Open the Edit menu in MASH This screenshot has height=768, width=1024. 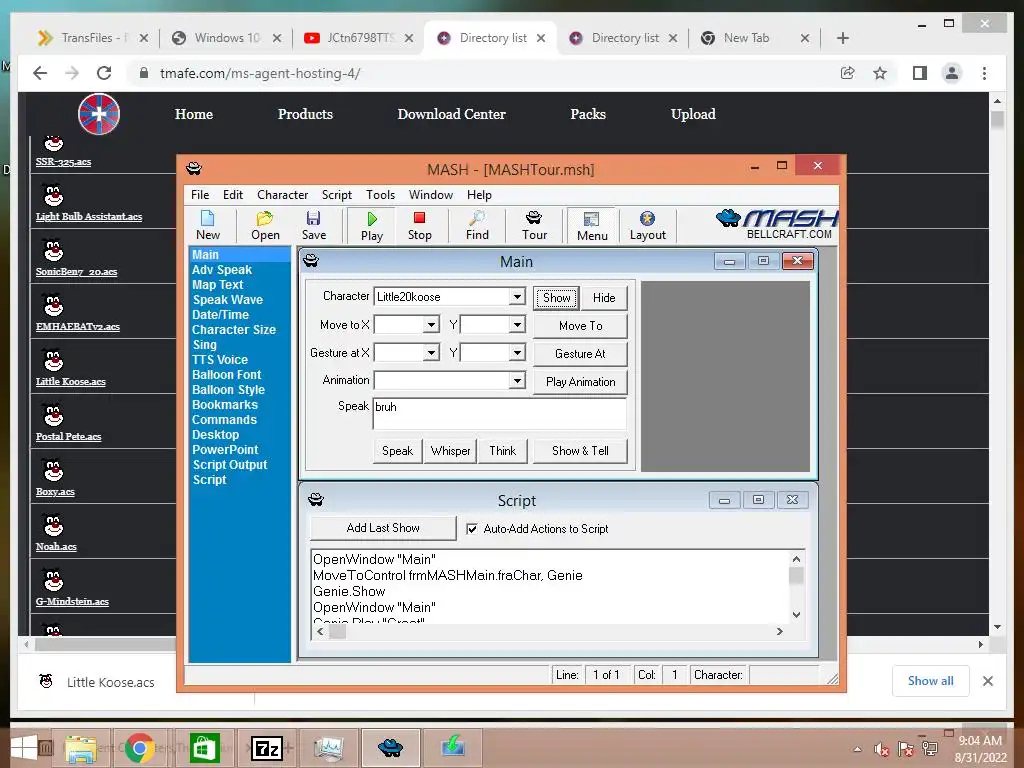232,195
